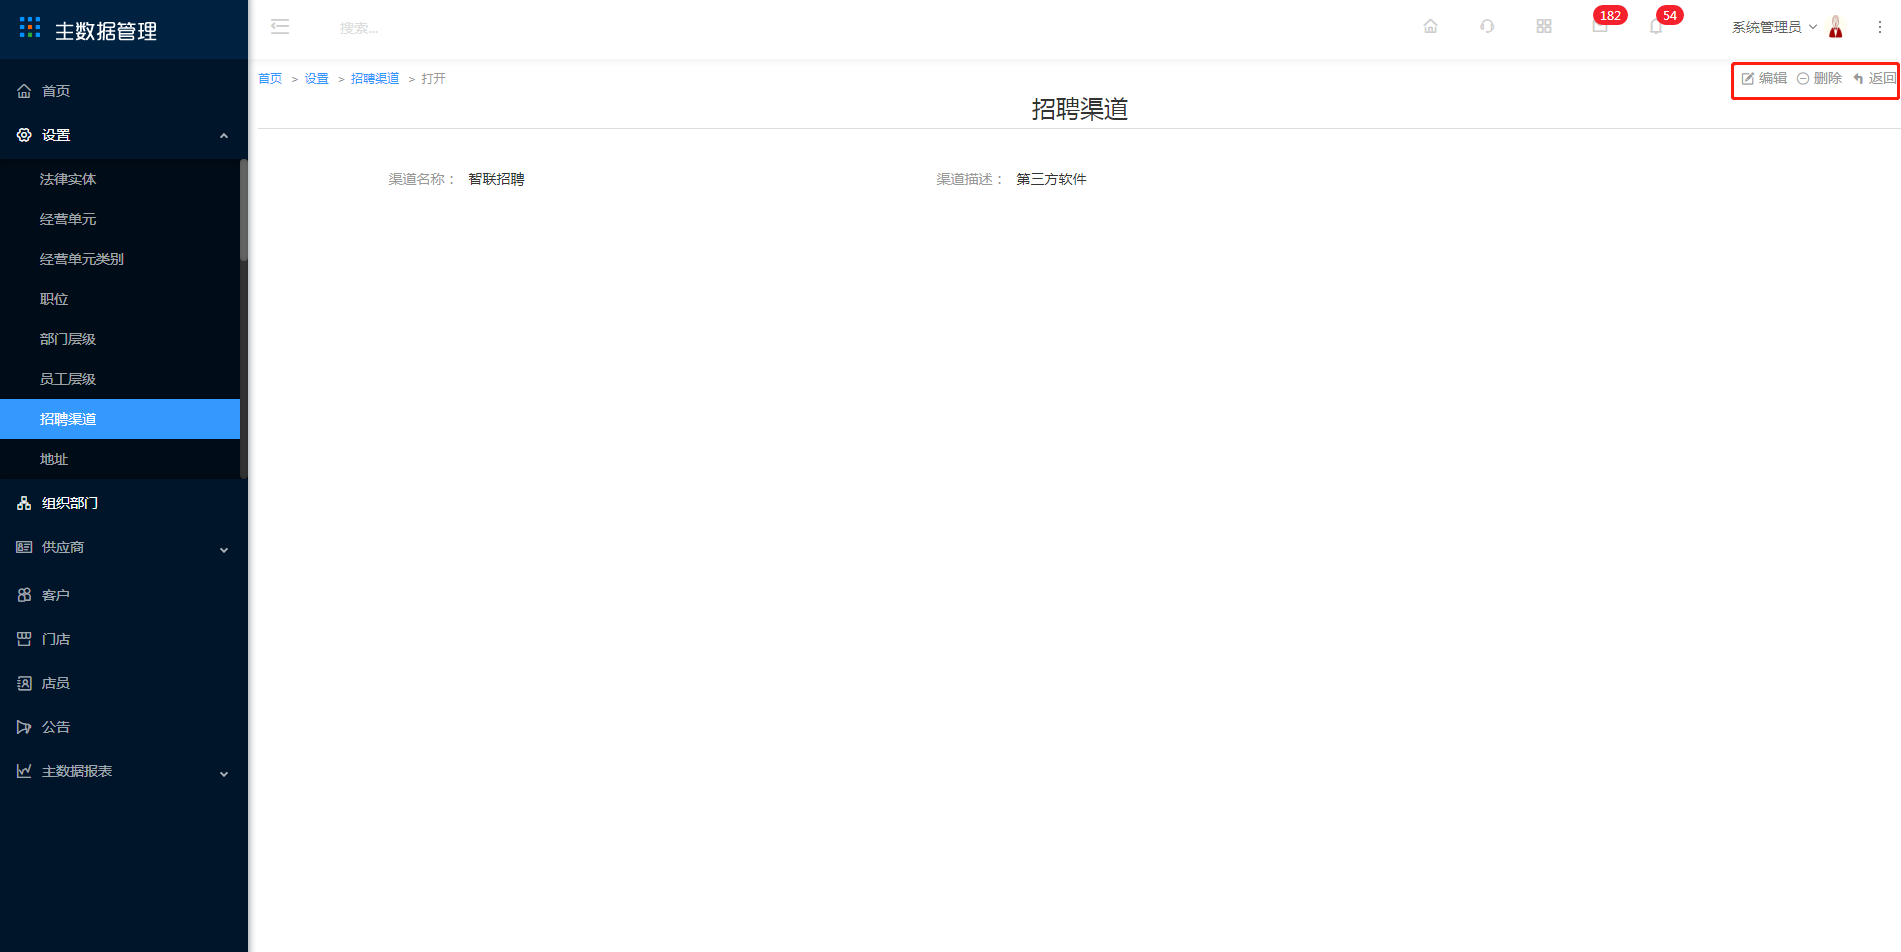Open 组织部门 in the sidebar
Viewport: 1901px width, 952px height.
124,503
